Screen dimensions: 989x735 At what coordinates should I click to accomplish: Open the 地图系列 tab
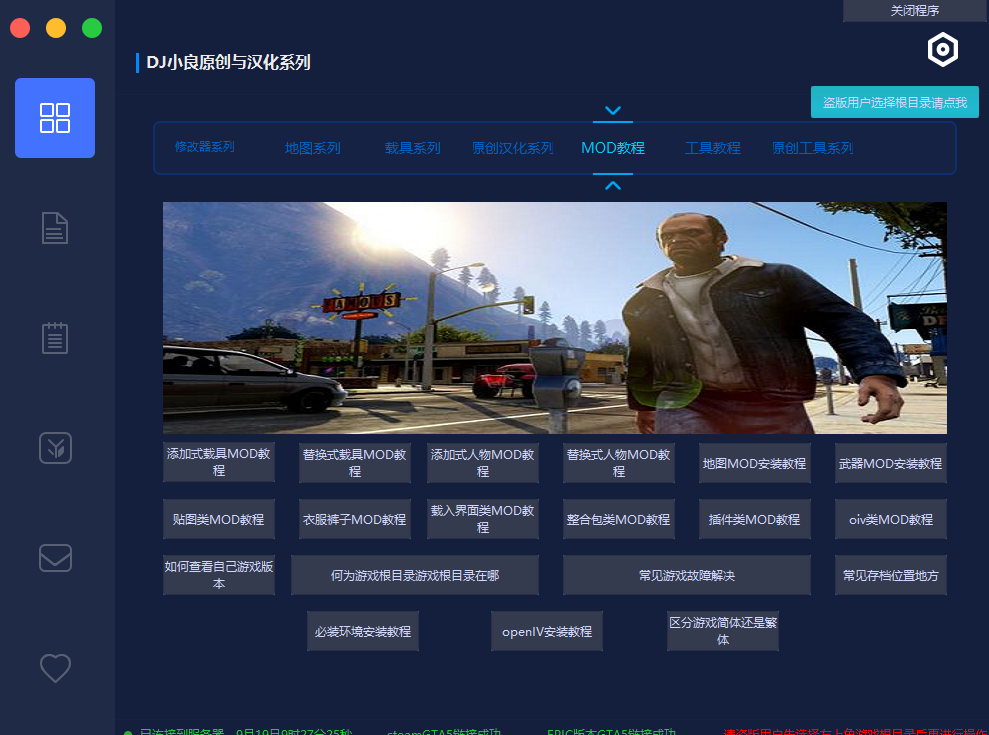(x=312, y=148)
